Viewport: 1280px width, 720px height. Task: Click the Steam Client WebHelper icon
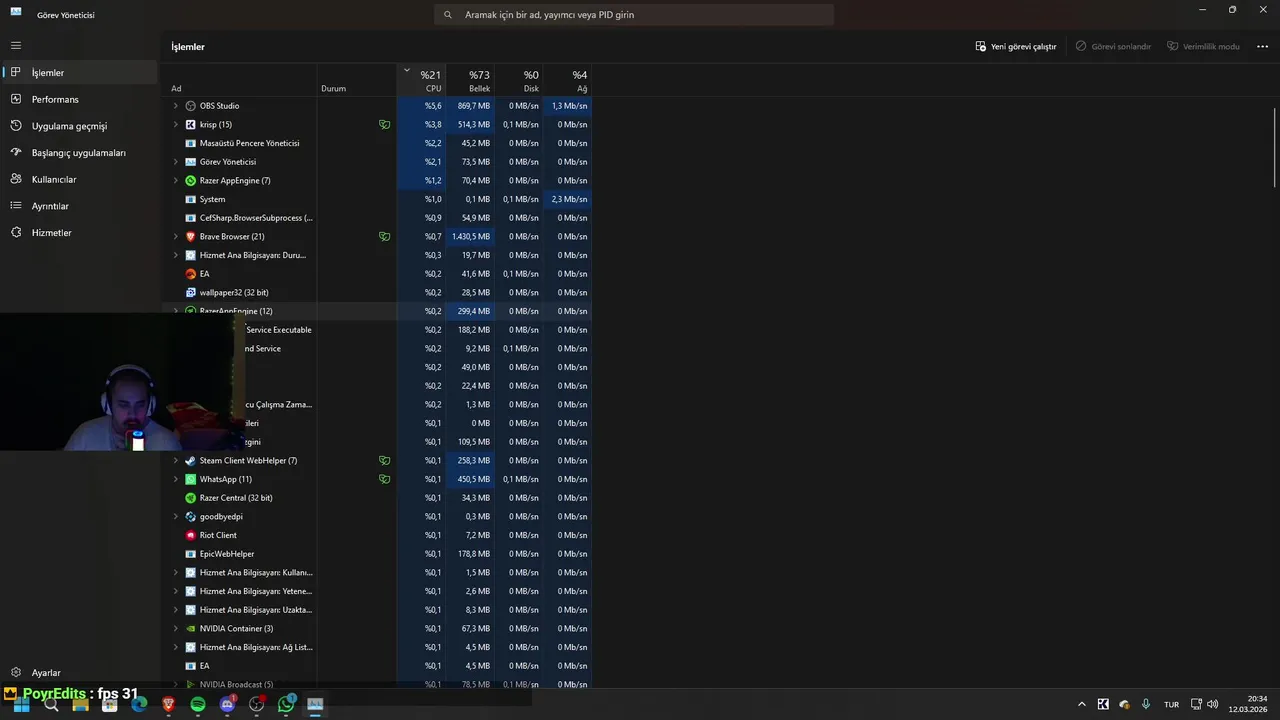pos(191,461)
